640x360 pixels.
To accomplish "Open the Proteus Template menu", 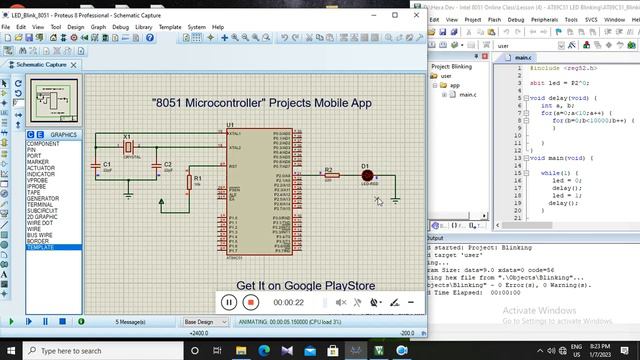I will tap(170, 27).
